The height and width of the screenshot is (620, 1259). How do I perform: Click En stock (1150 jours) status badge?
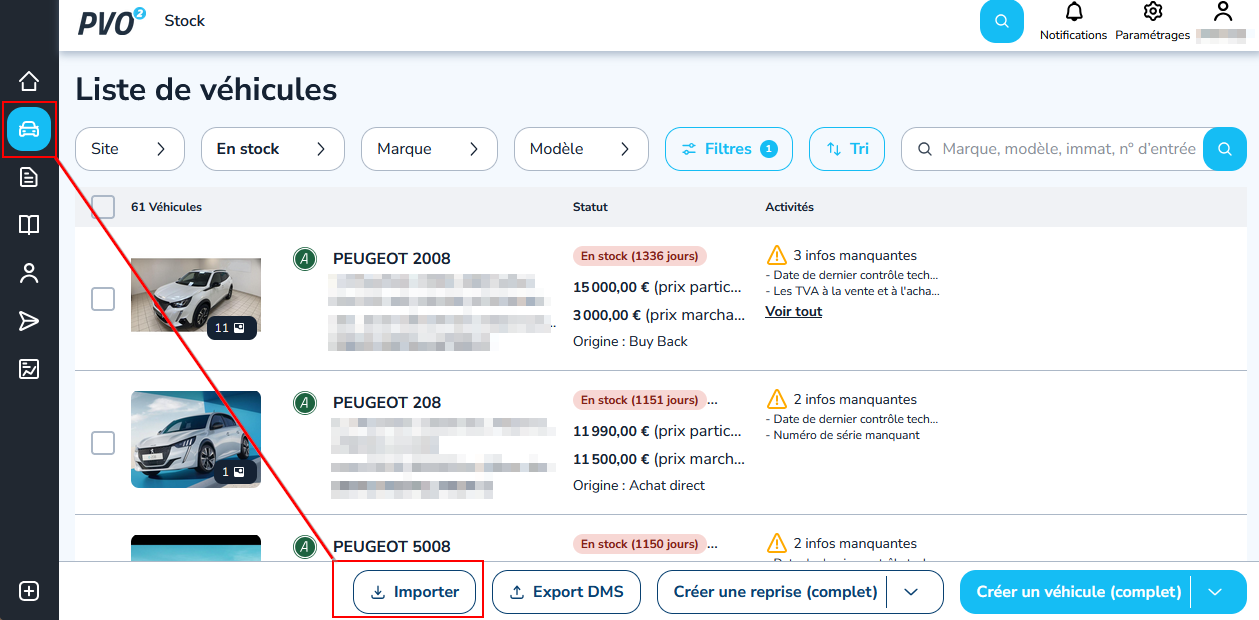(x=640, y=544)
